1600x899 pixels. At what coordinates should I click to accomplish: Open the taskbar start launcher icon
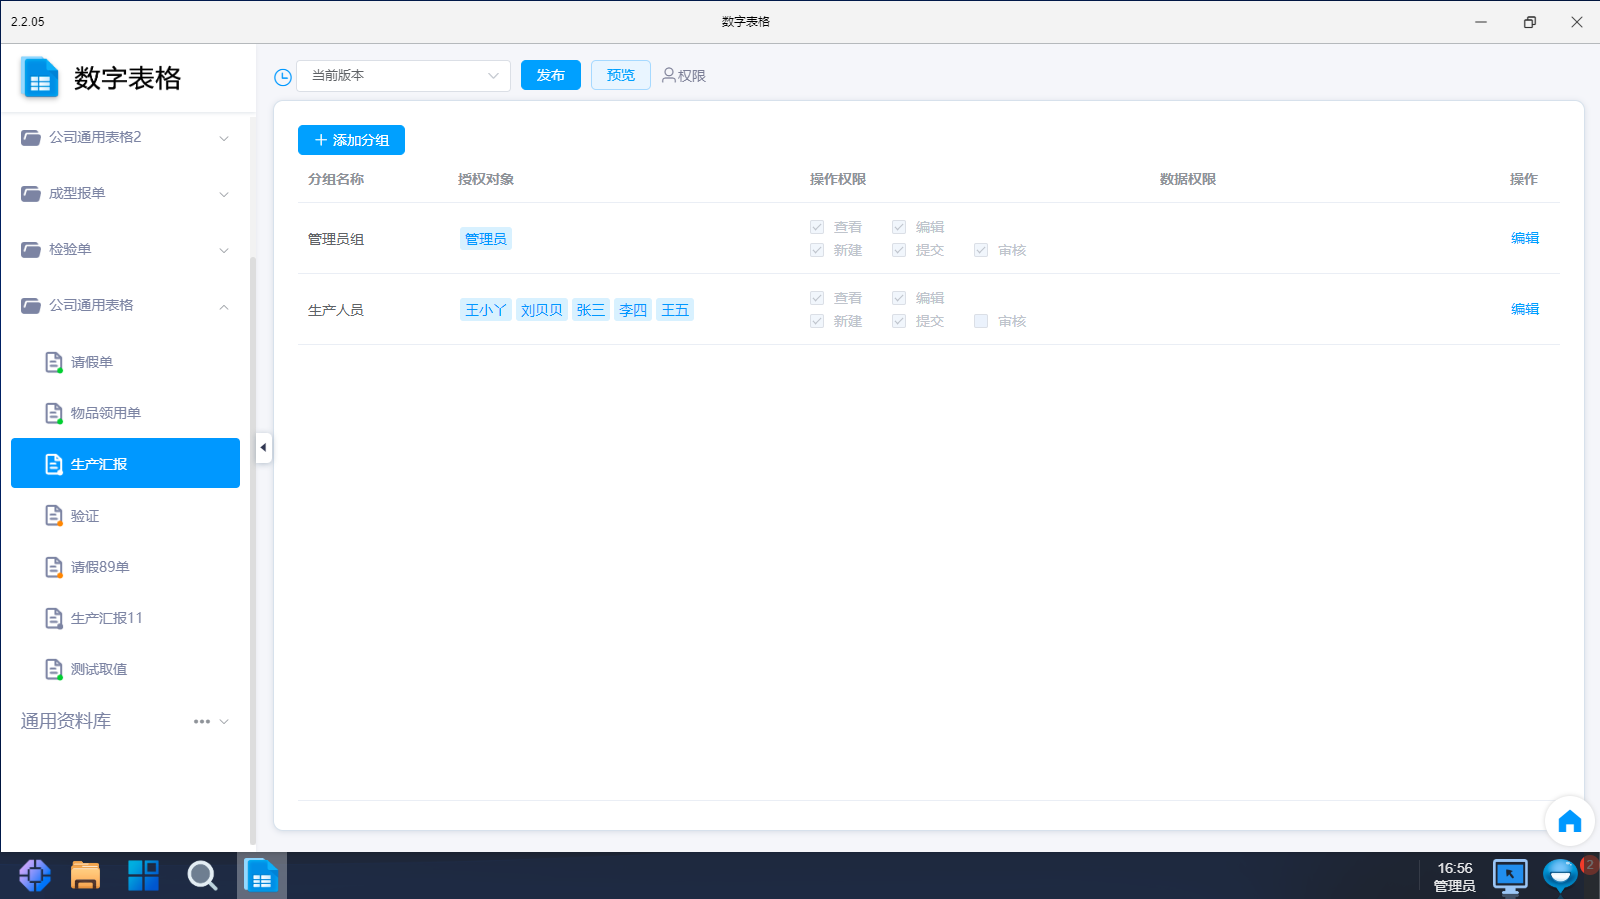coord(35,875)
